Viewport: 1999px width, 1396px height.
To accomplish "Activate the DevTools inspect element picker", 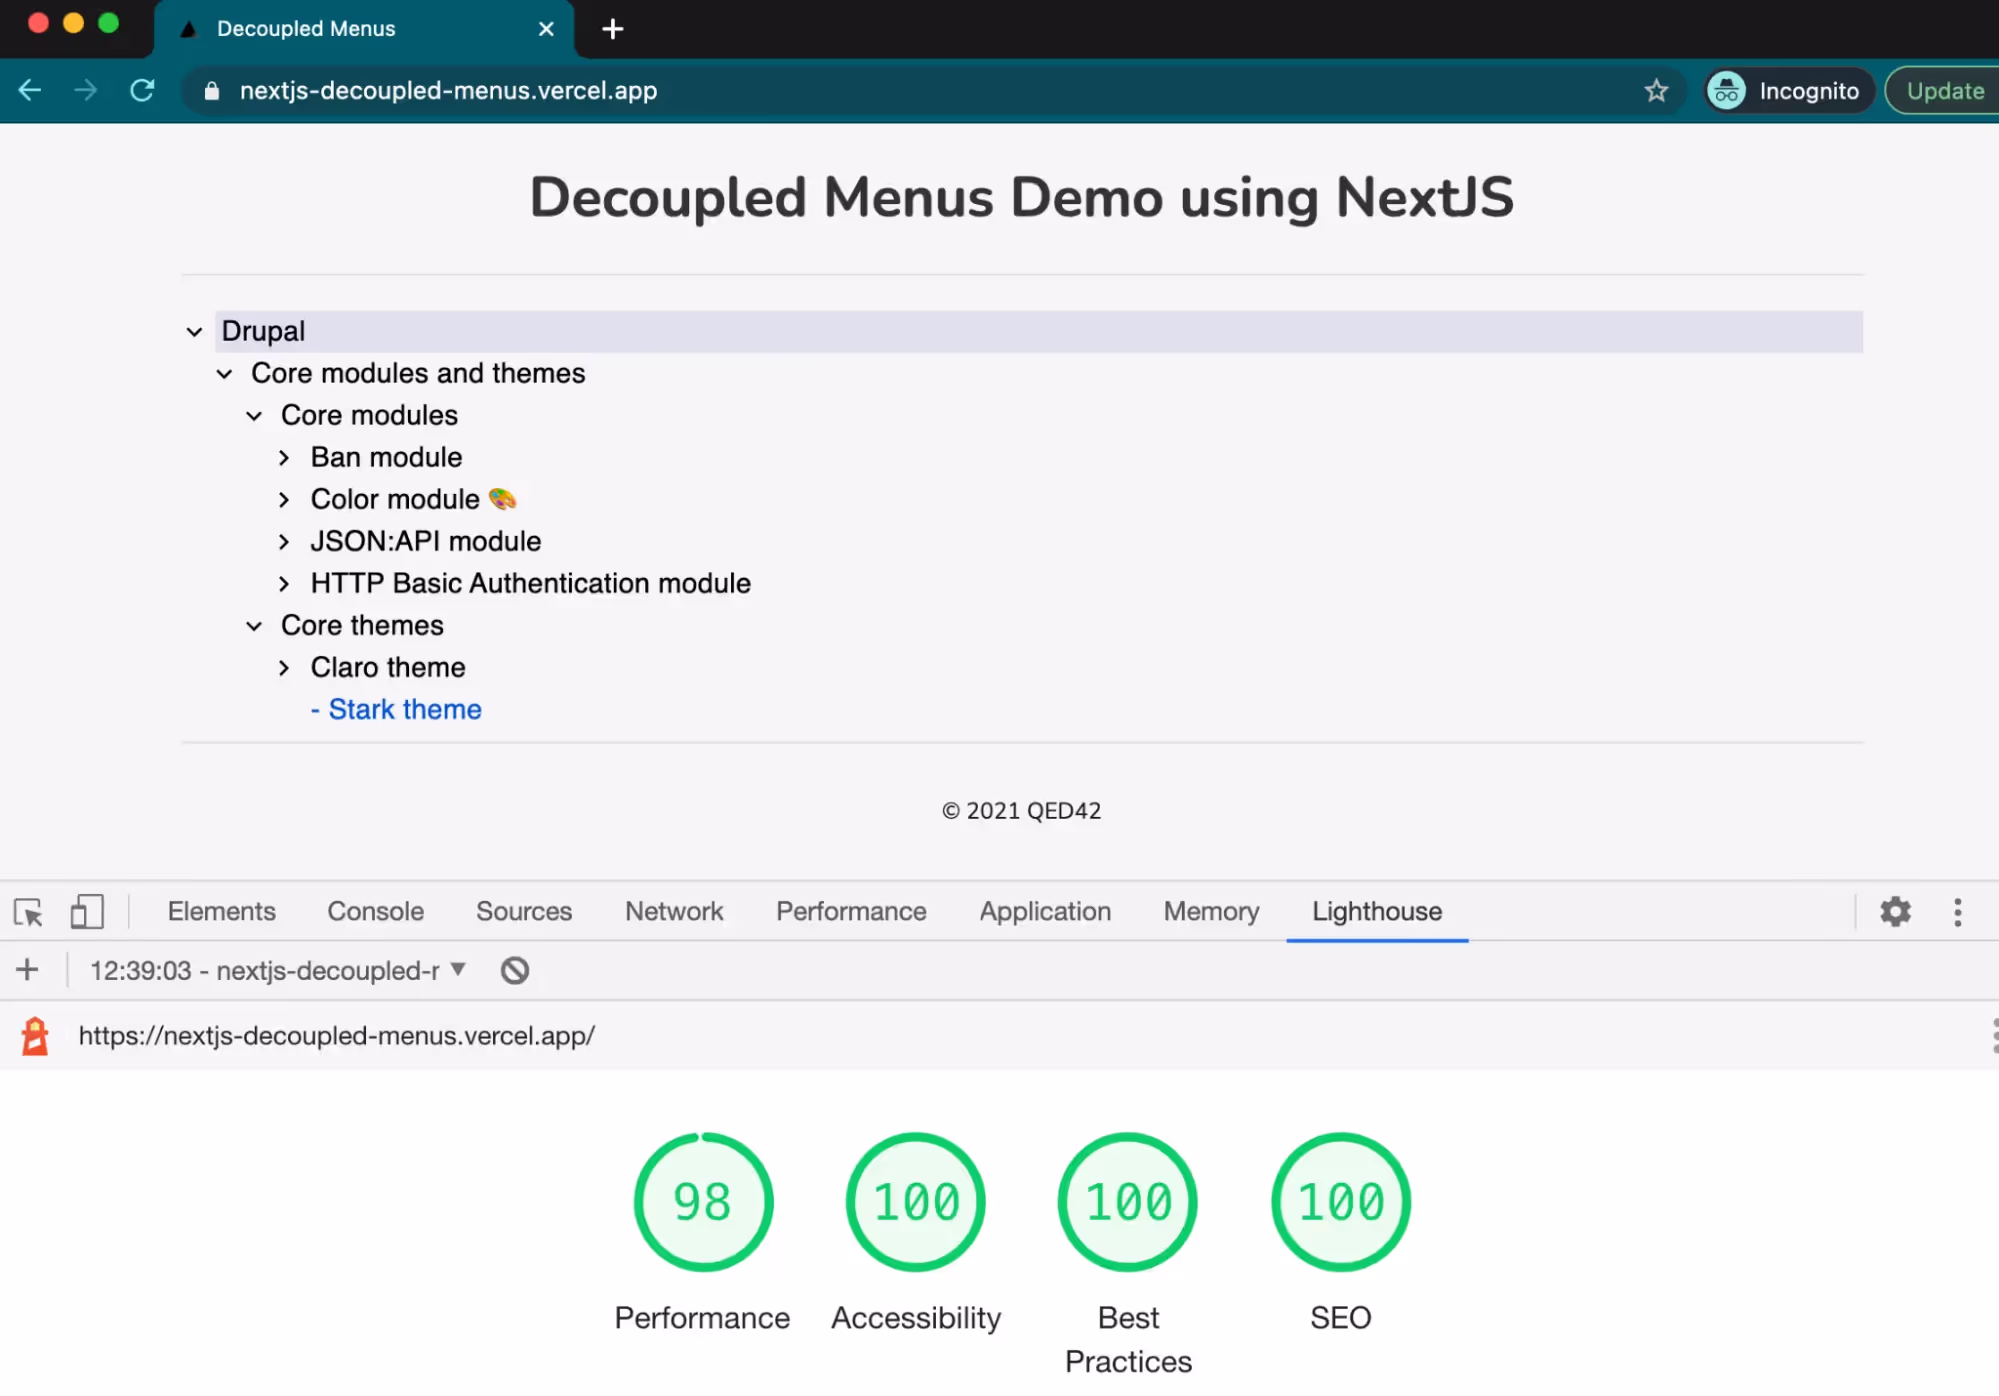I will click(28, 912).
